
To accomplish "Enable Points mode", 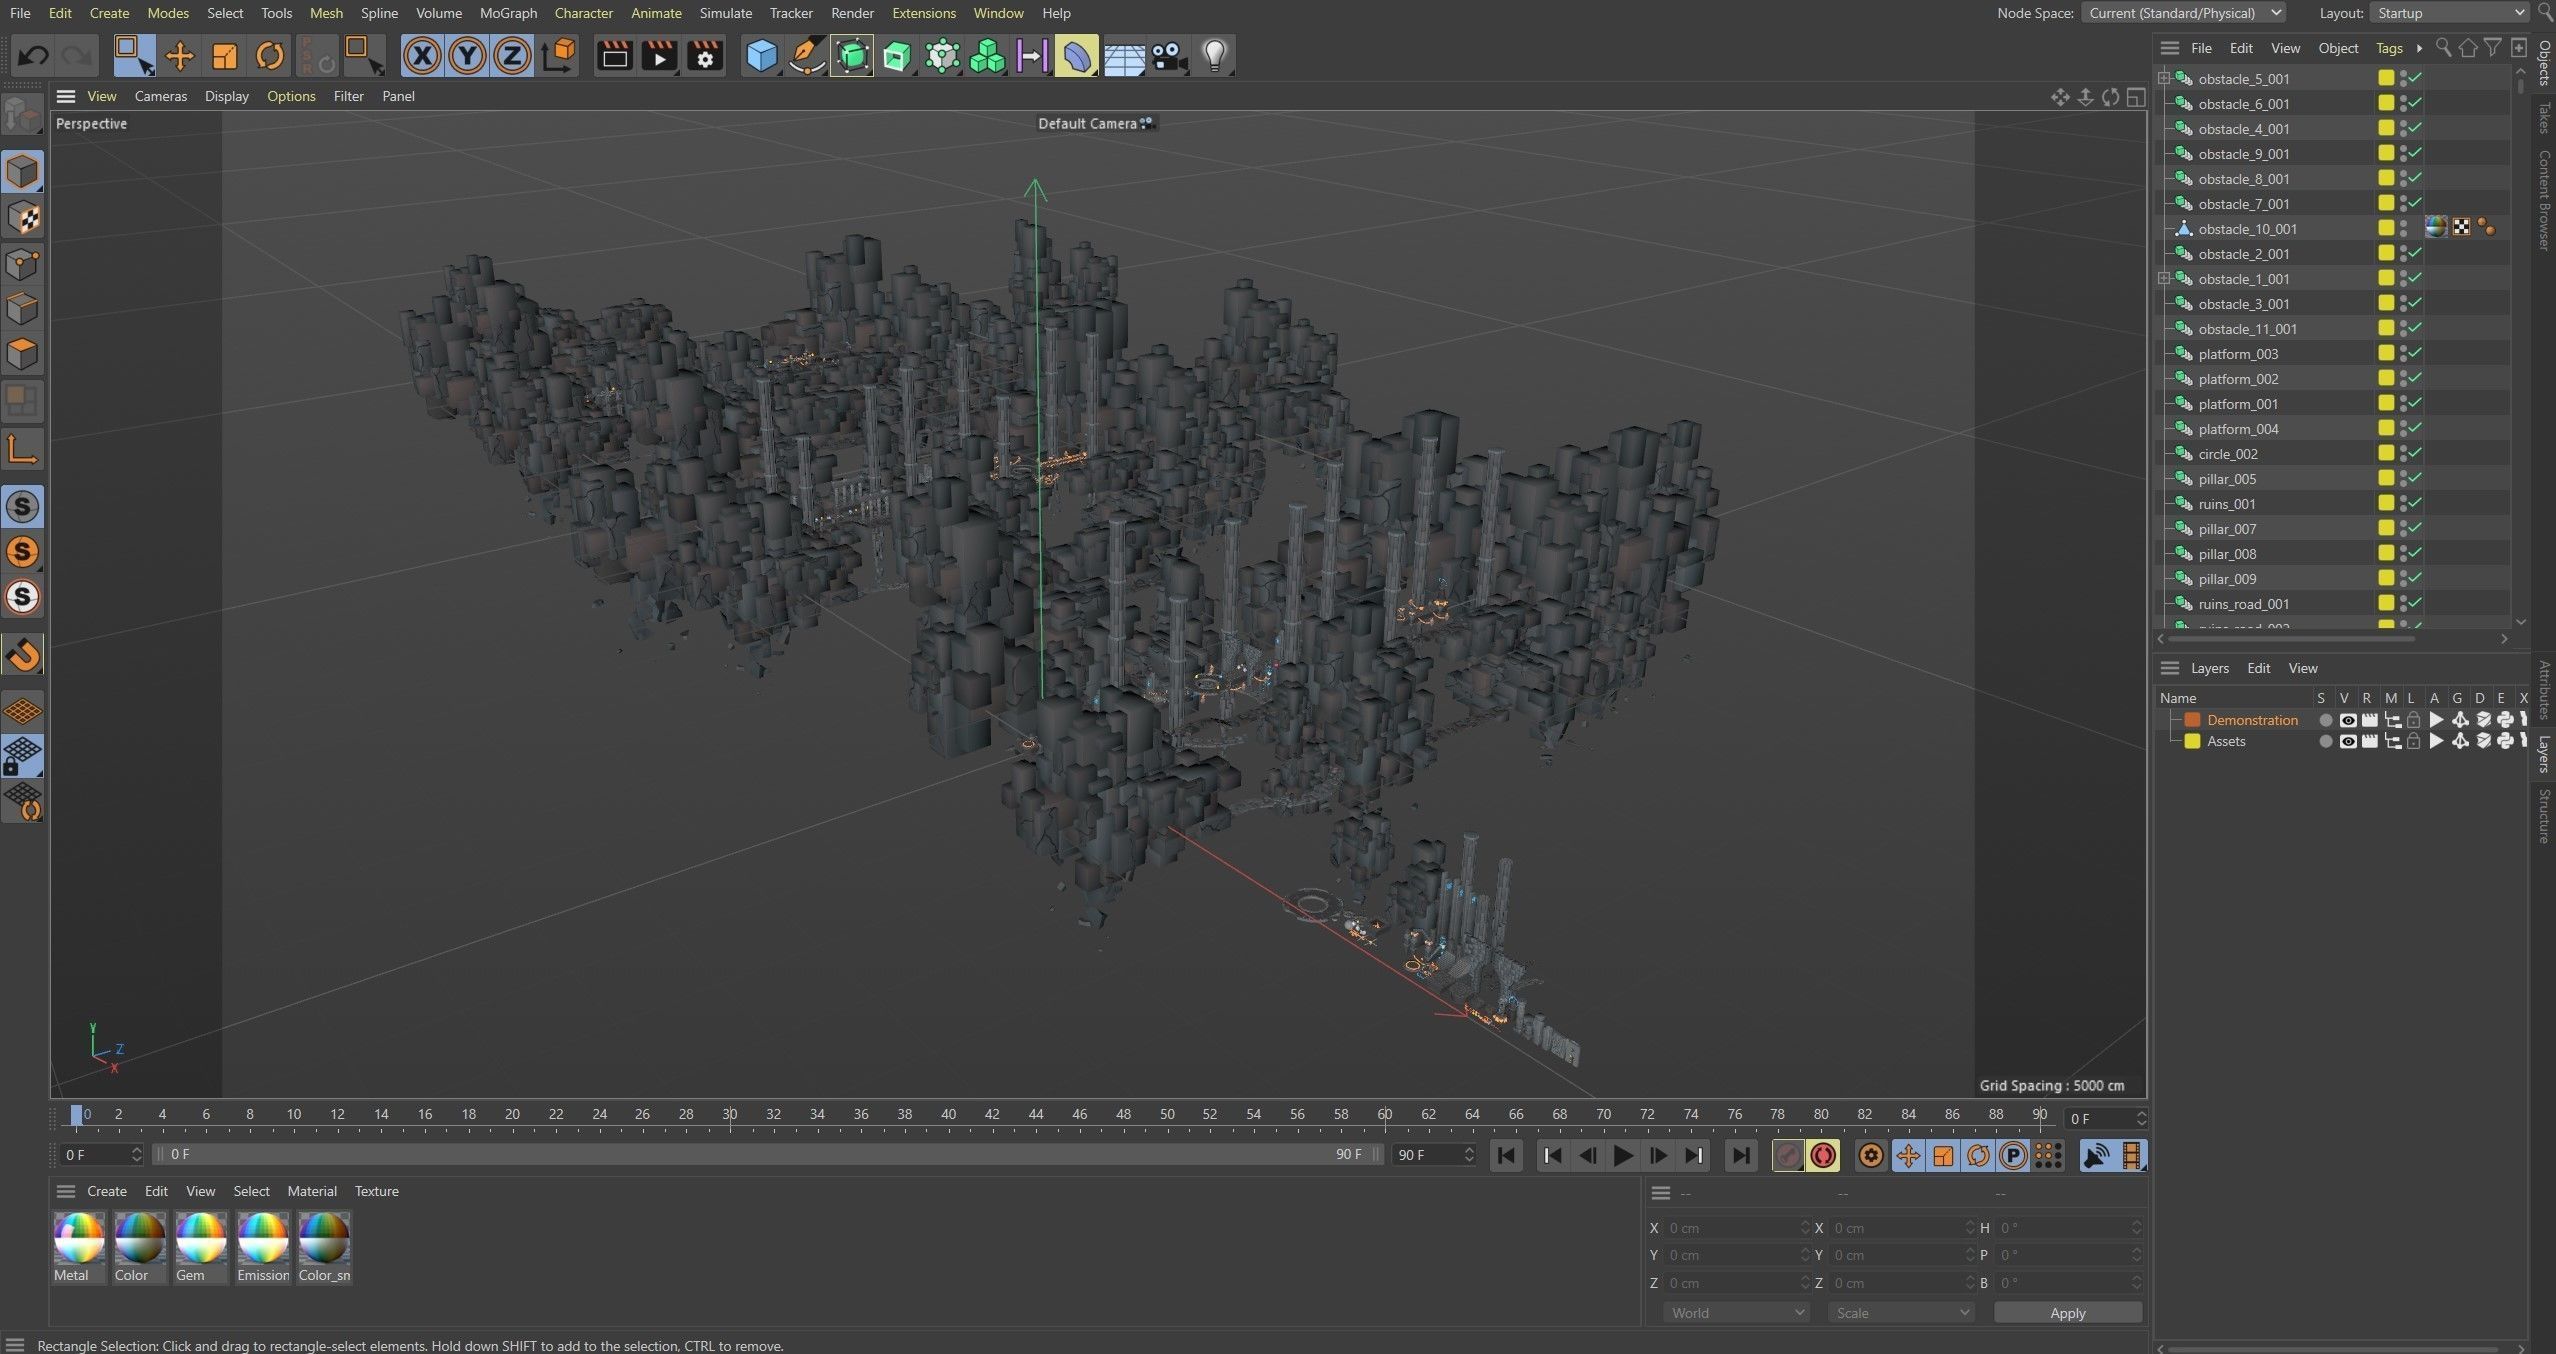I will (22, 264).
